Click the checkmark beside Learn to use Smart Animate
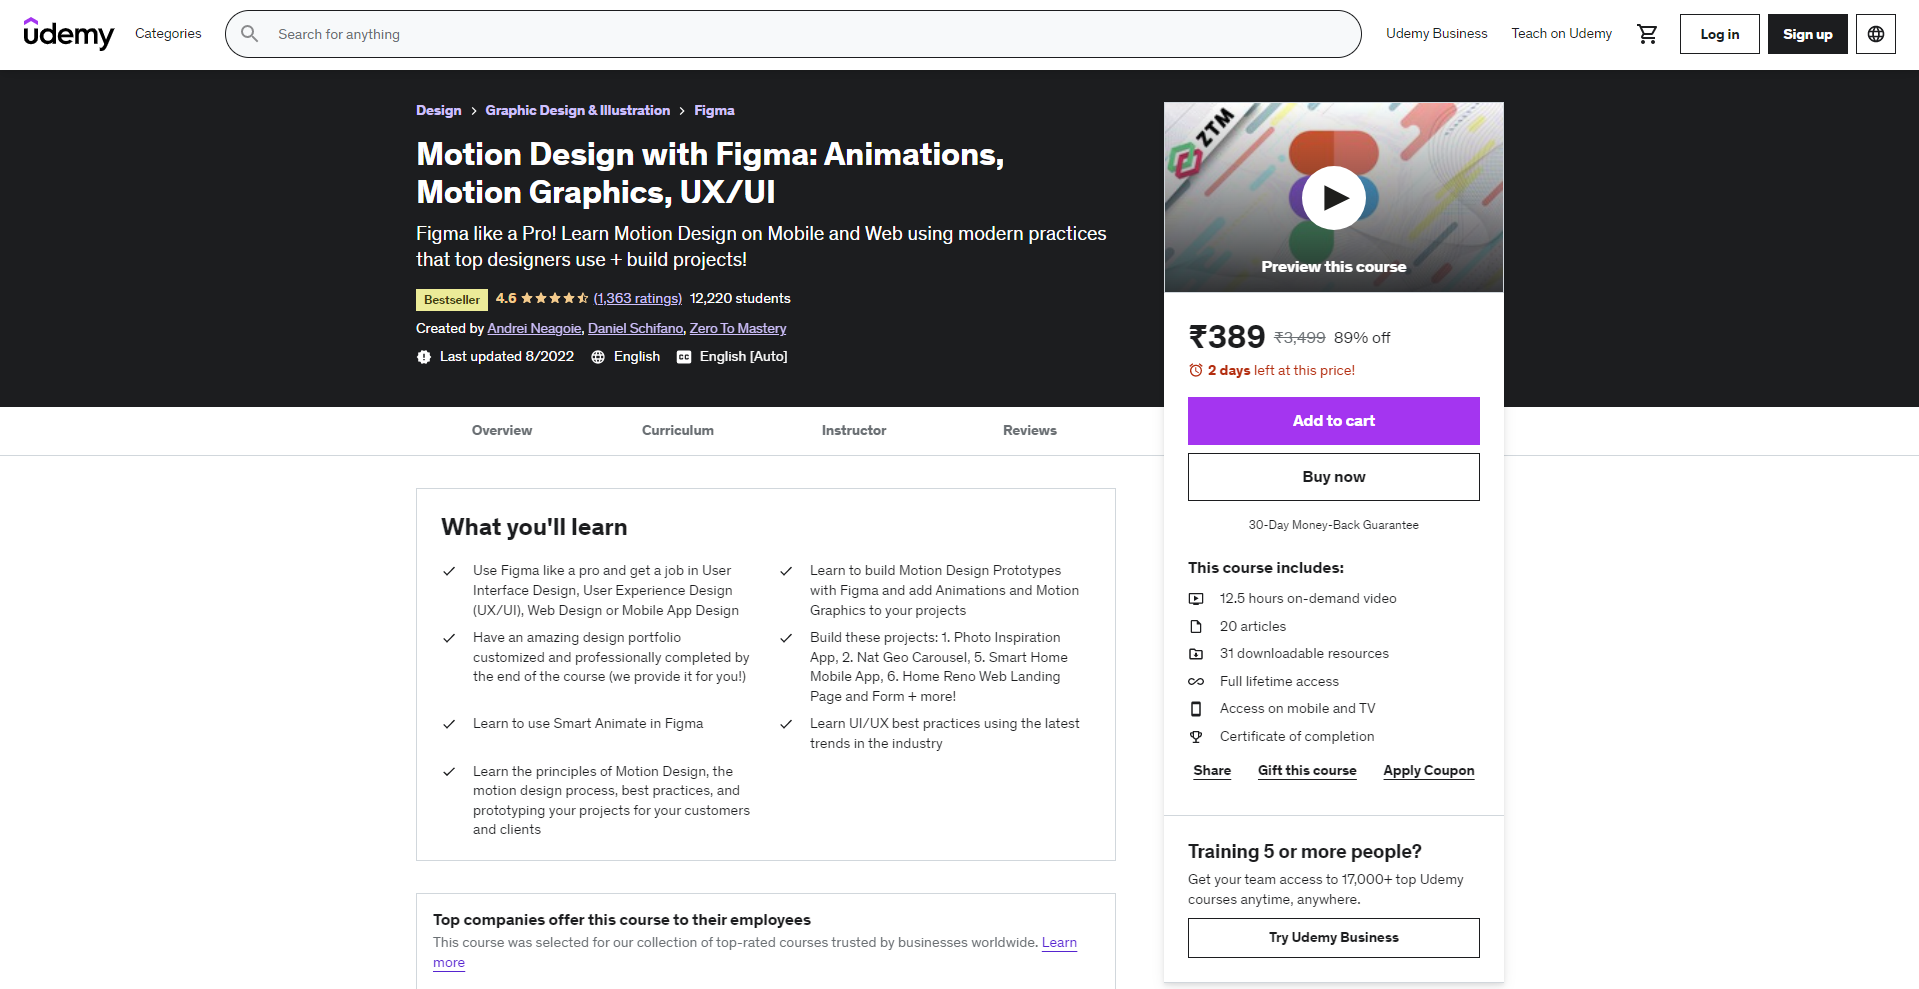This screenshot has width=1919, height=989. (450, 724)
